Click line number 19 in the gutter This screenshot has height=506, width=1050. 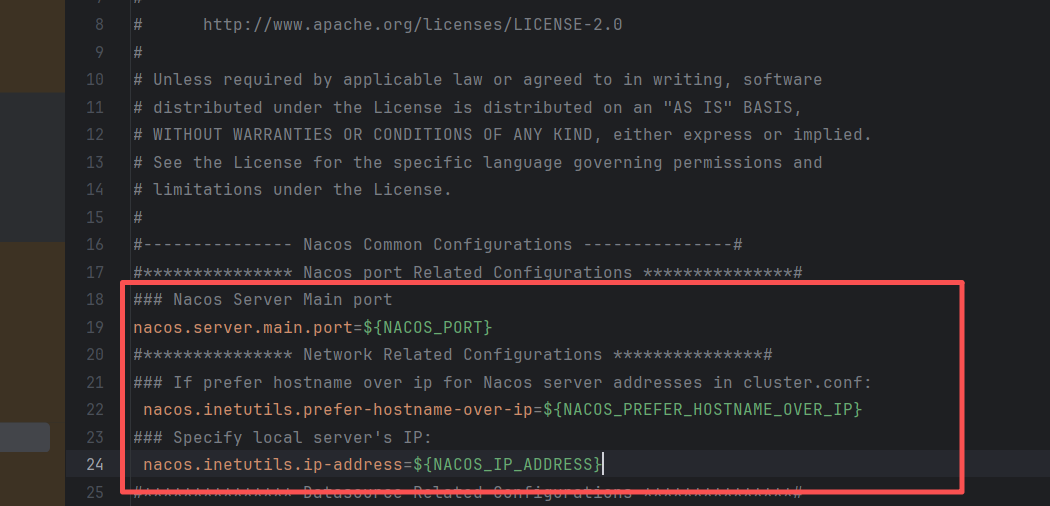[95, 327]
